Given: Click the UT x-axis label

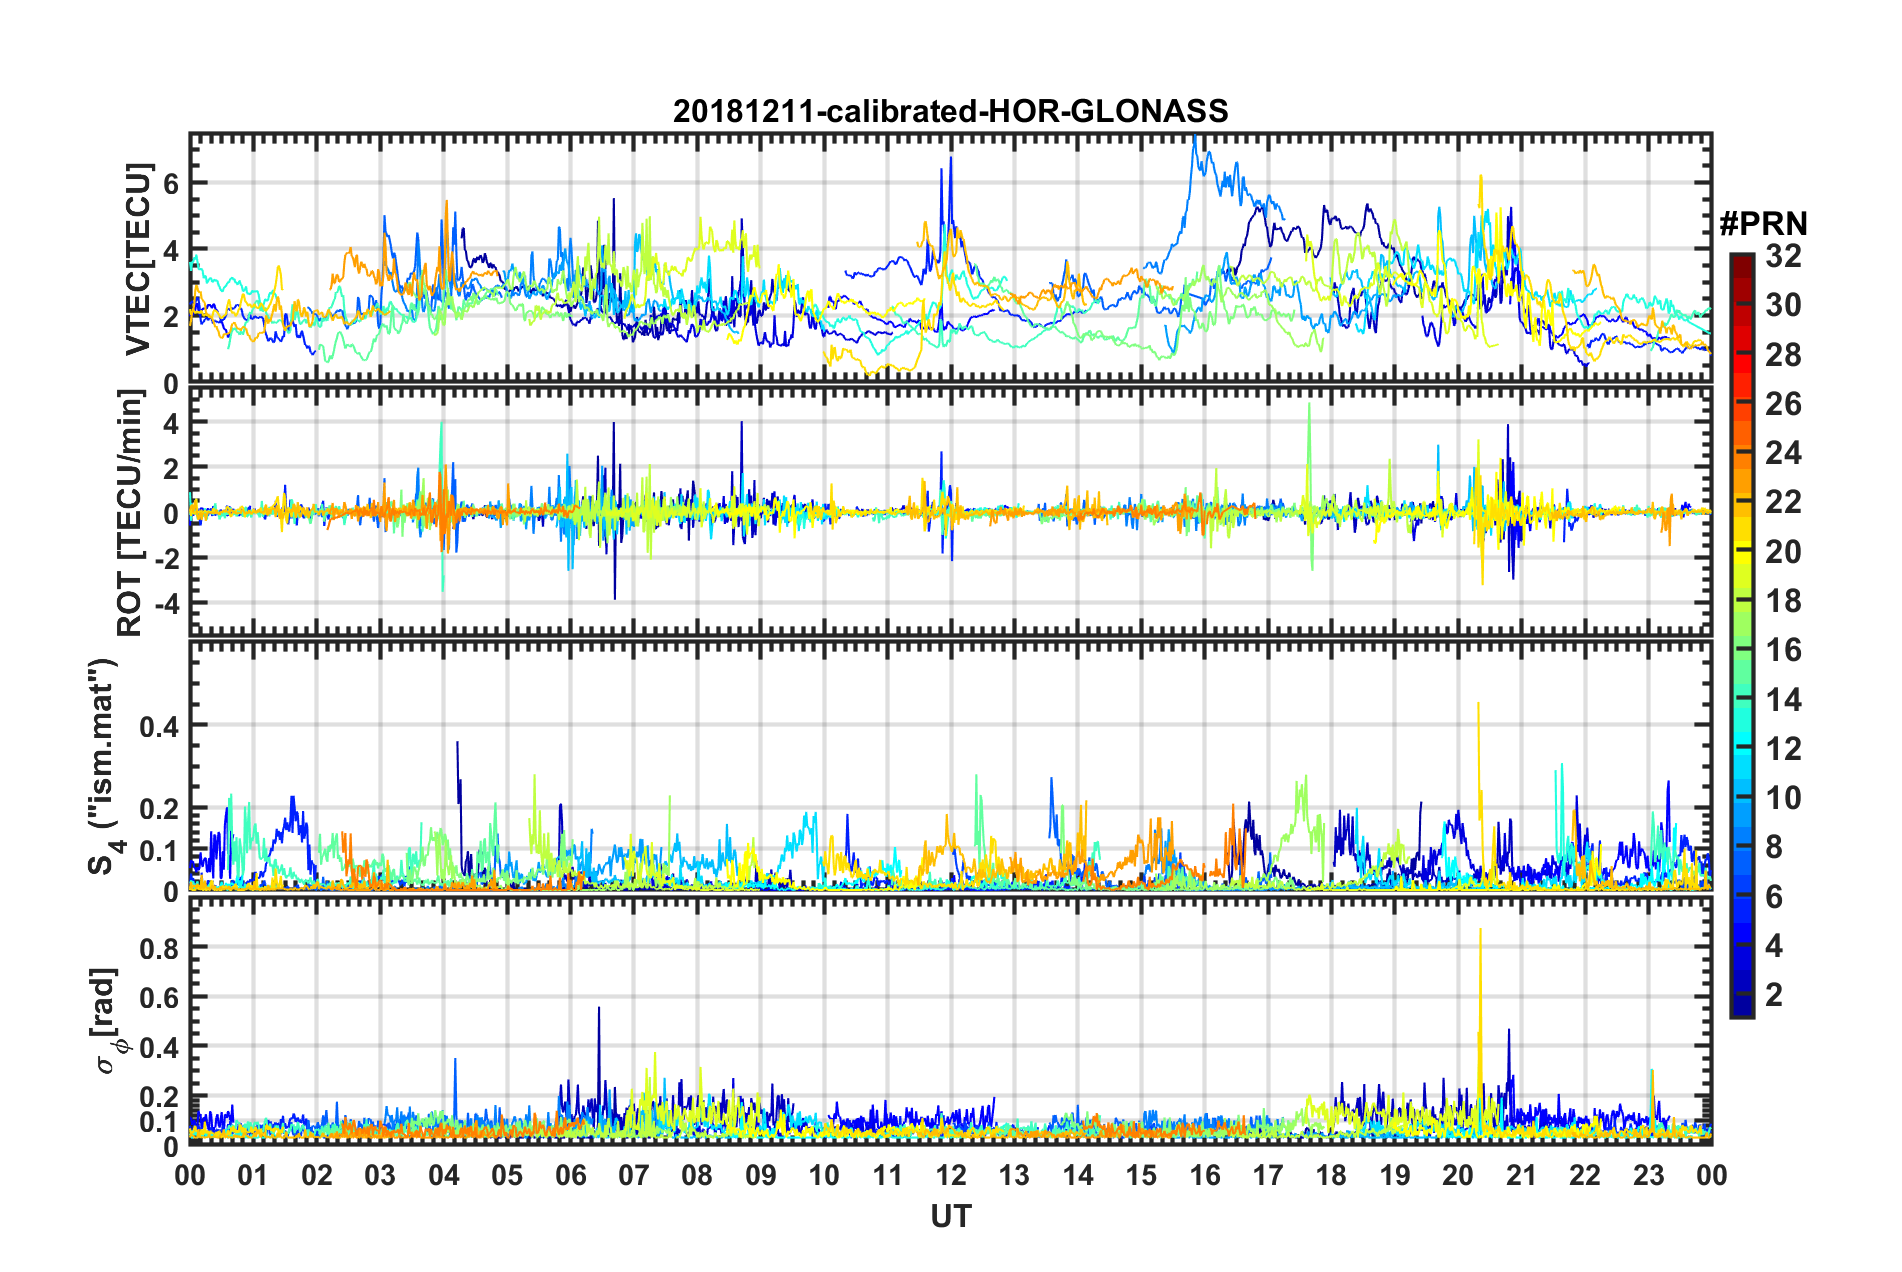Looking at the screenshot, I should click(950, 1216).
